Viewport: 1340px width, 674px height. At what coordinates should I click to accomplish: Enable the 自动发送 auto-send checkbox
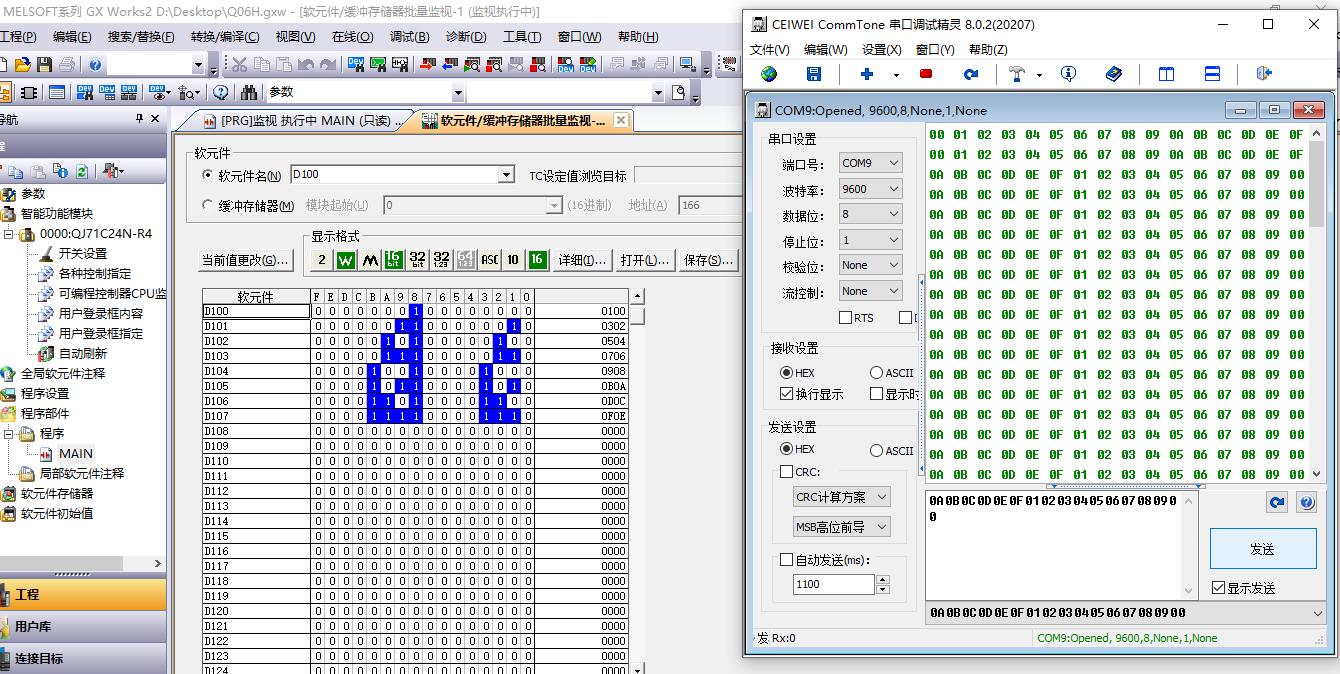click(786, 560)
